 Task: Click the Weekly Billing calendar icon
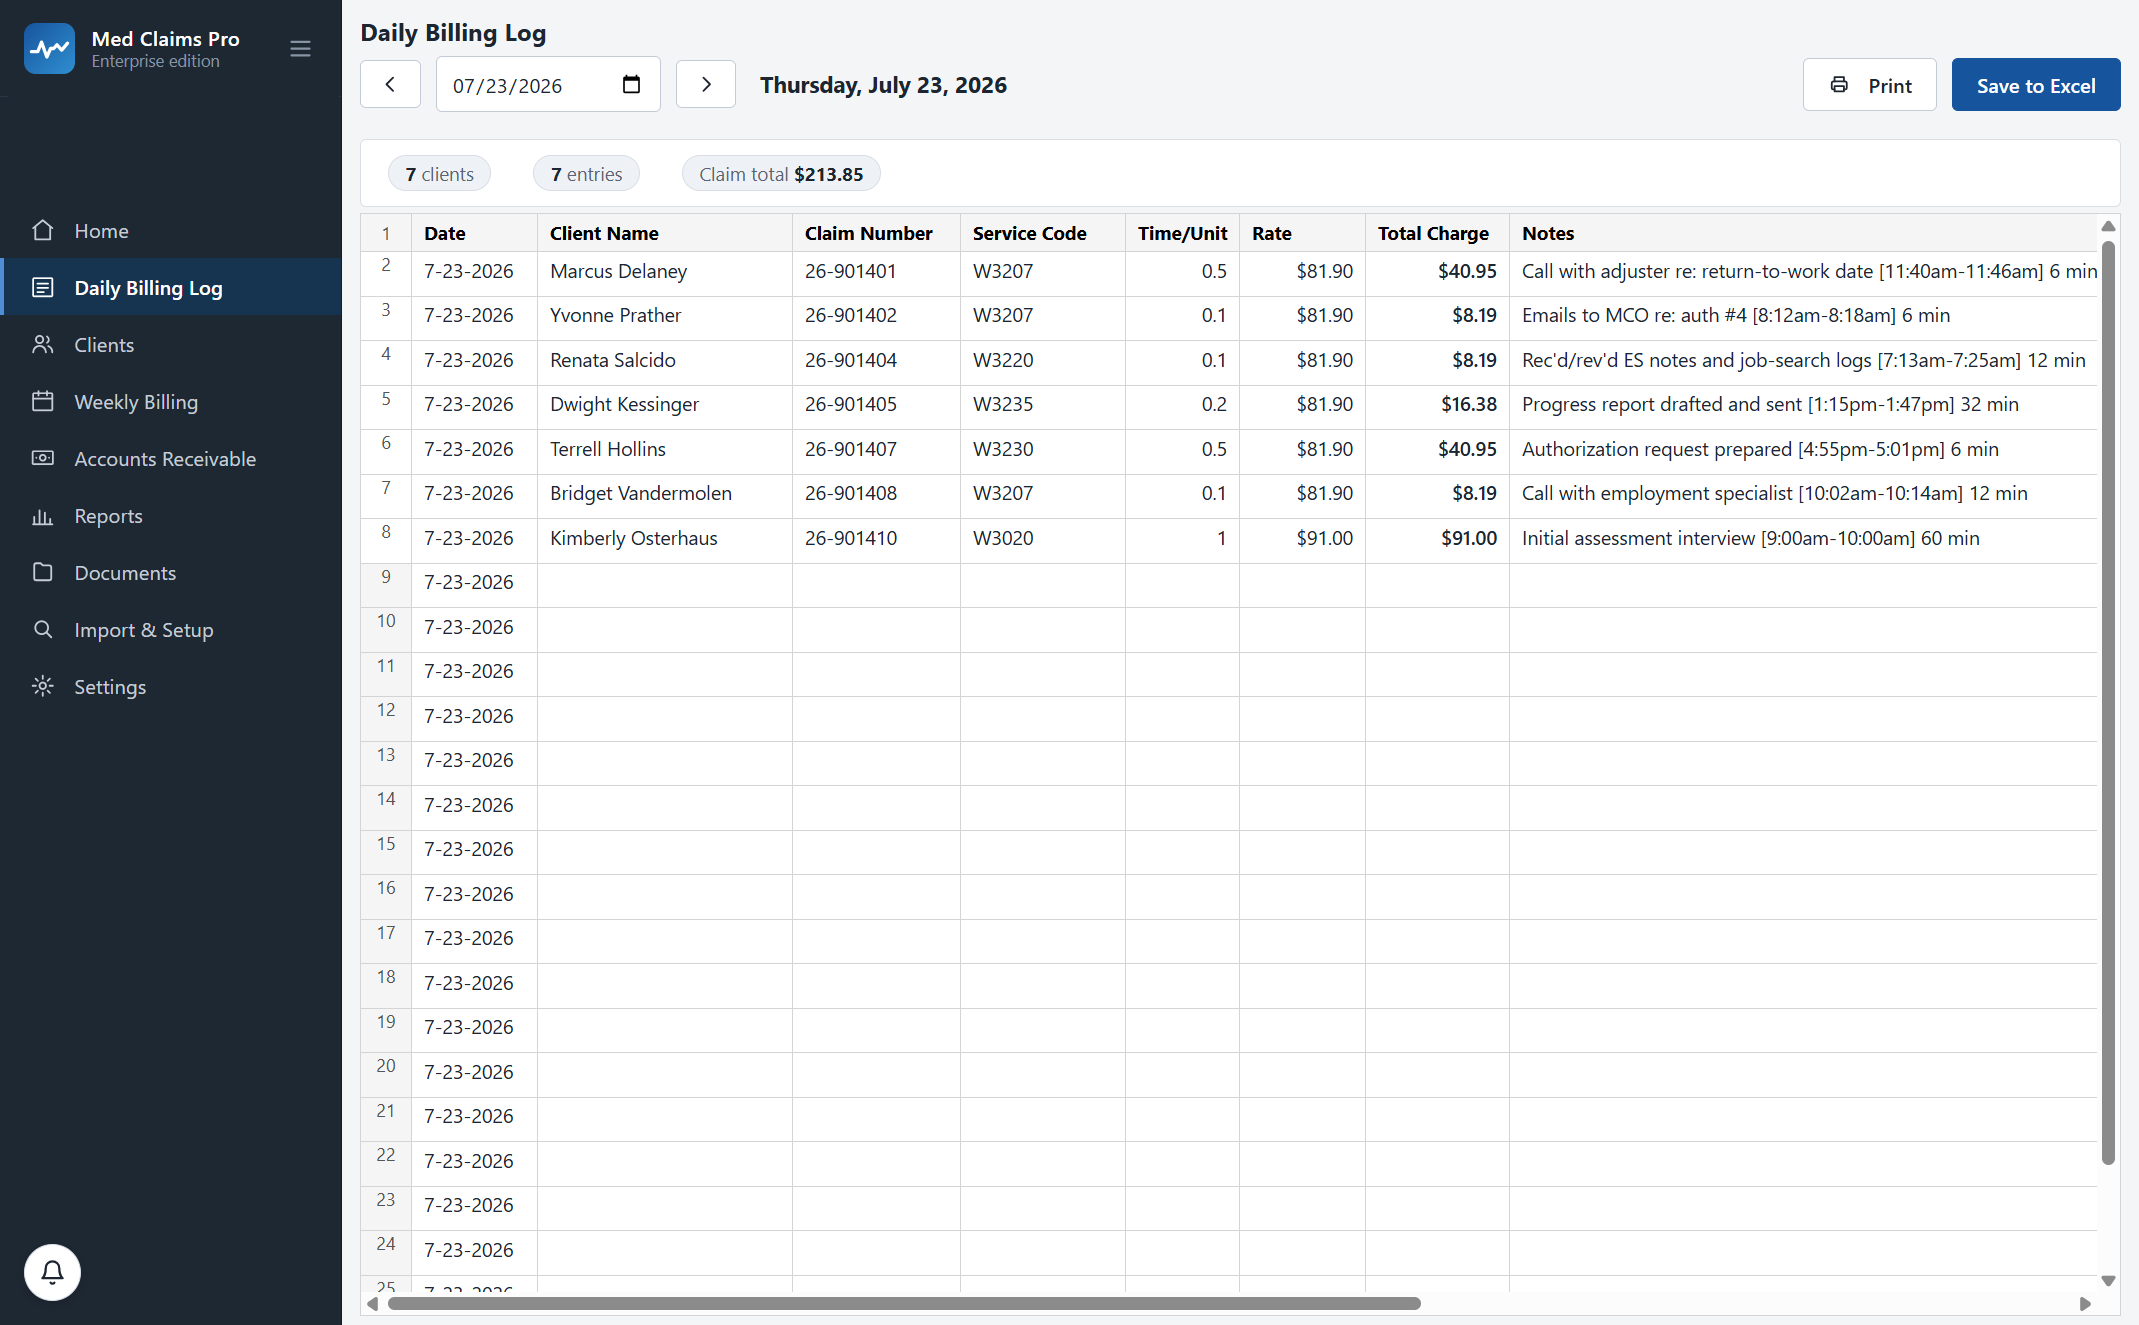pyautogui.click(x=42, y=402)
